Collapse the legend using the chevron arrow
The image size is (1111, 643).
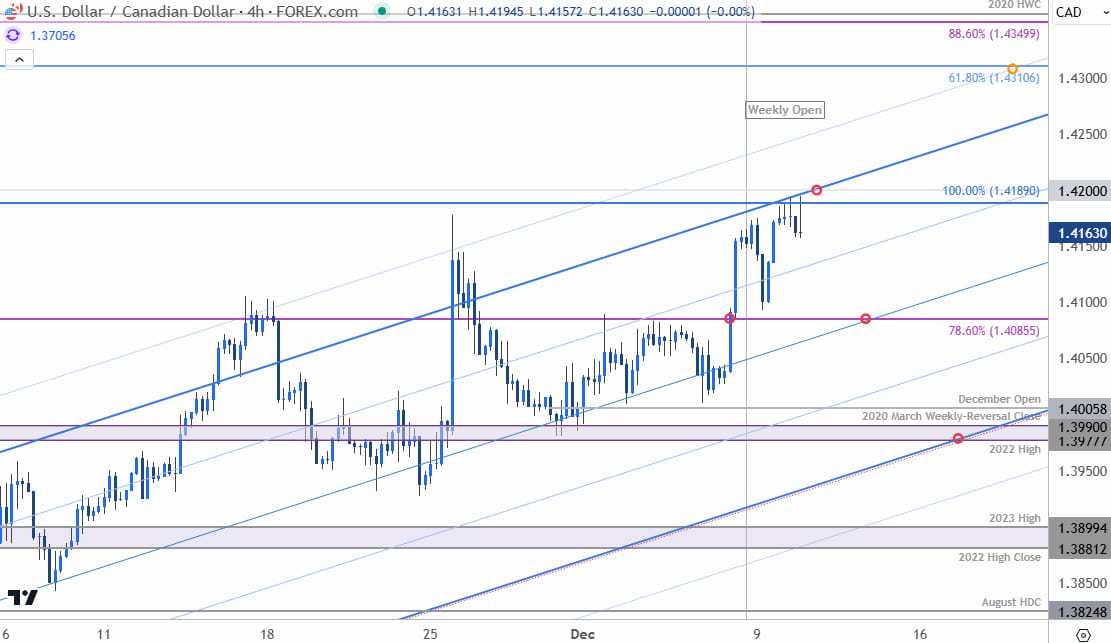[20, 59]
